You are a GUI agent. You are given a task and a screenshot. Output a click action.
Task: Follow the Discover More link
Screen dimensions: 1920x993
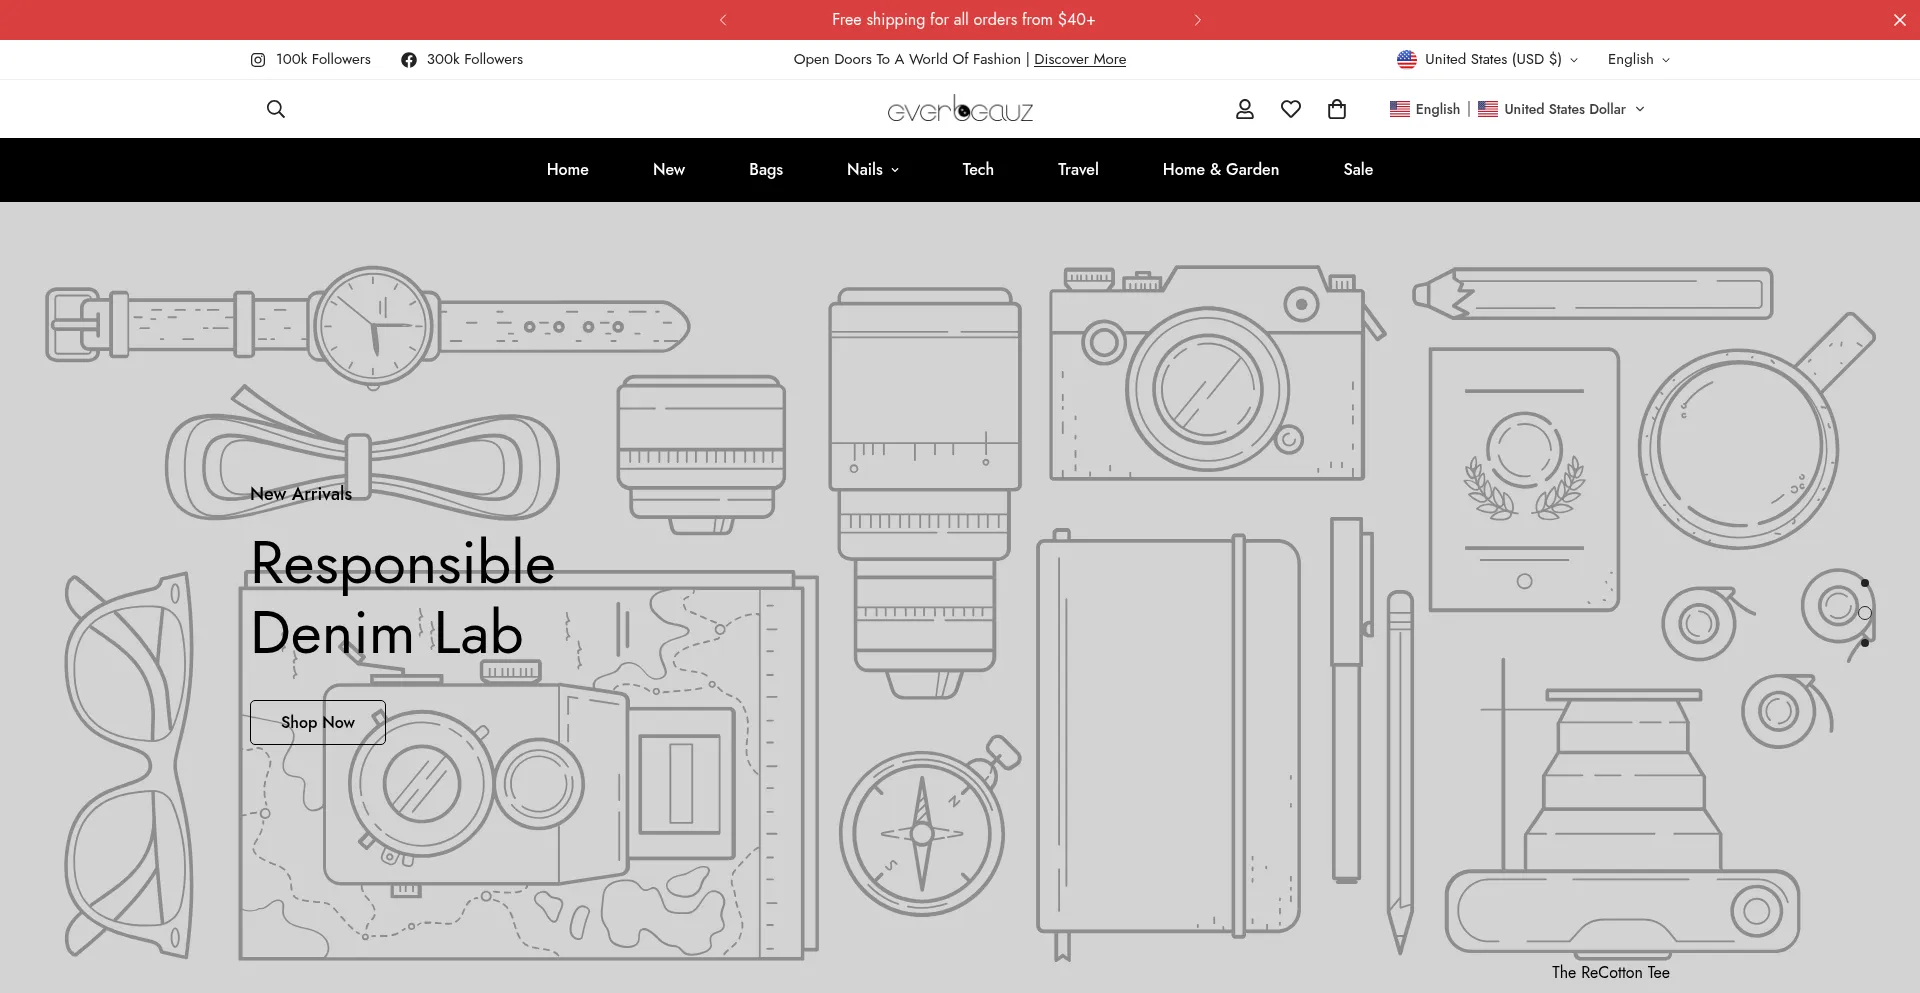[1079, 59]
